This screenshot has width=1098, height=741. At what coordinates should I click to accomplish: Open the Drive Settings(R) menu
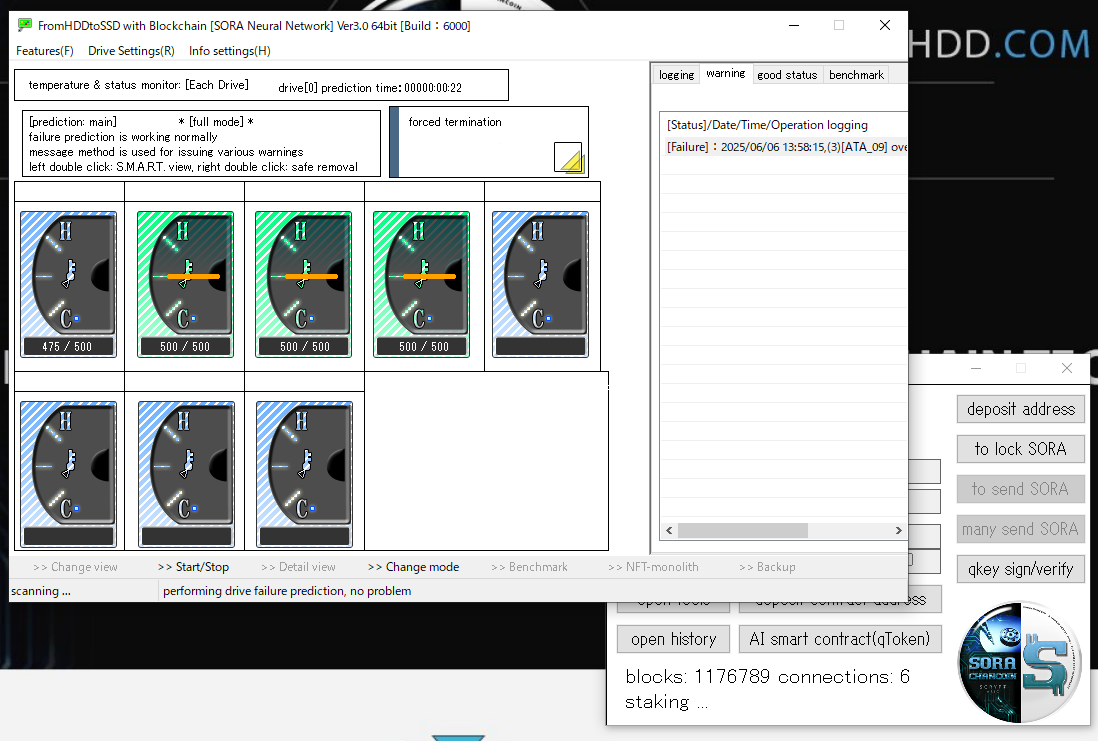[x=131, y=50]
